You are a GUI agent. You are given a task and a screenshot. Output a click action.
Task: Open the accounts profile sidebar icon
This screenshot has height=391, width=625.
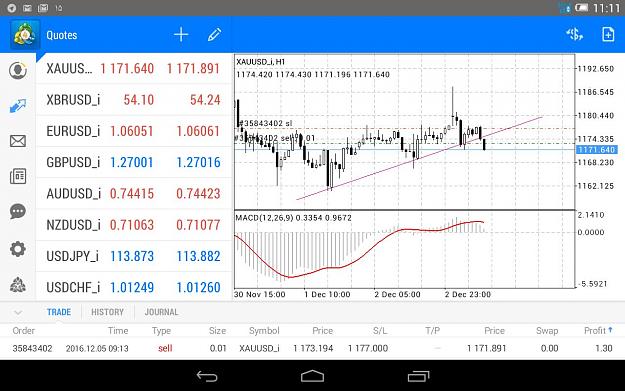[x=18, y=71]
